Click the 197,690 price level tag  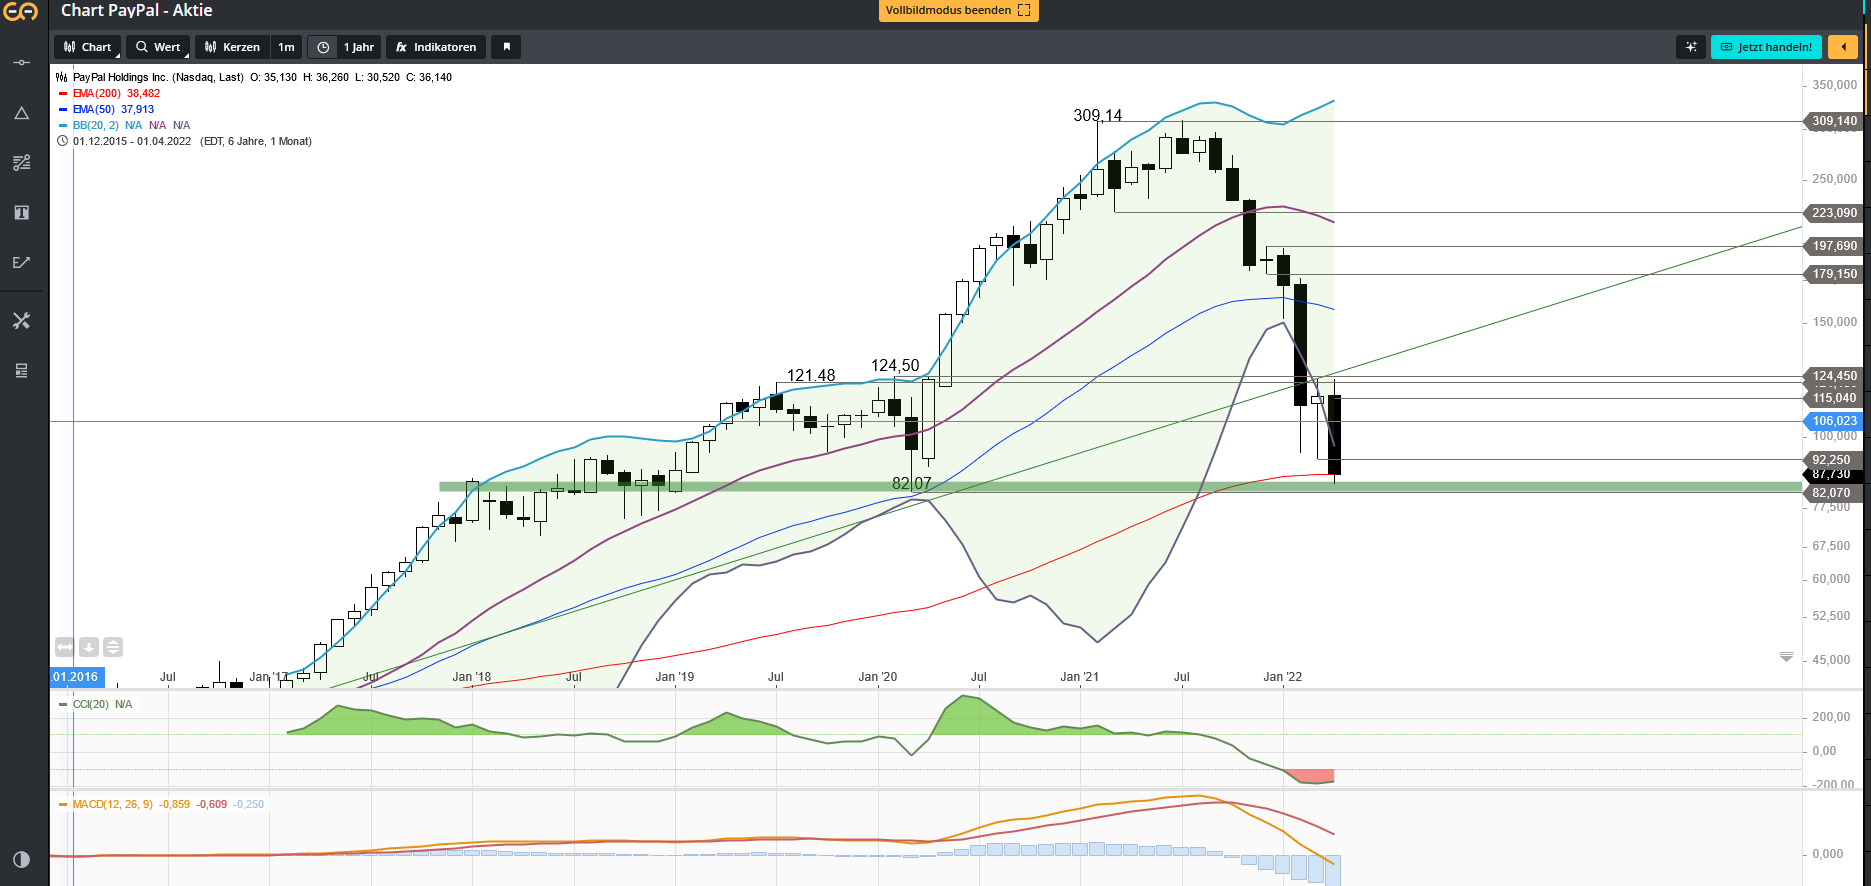click(1834, 246)
